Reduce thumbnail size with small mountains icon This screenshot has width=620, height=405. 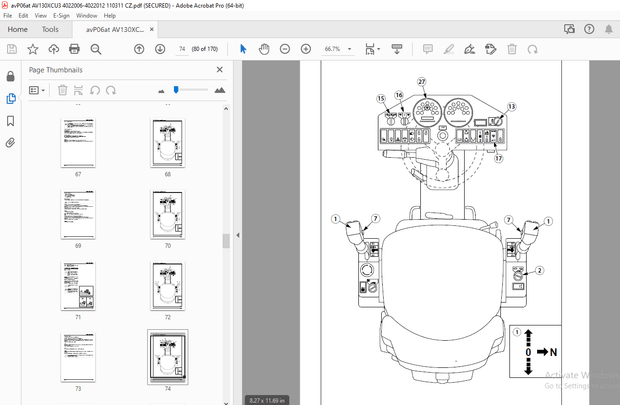click(161, 91)
